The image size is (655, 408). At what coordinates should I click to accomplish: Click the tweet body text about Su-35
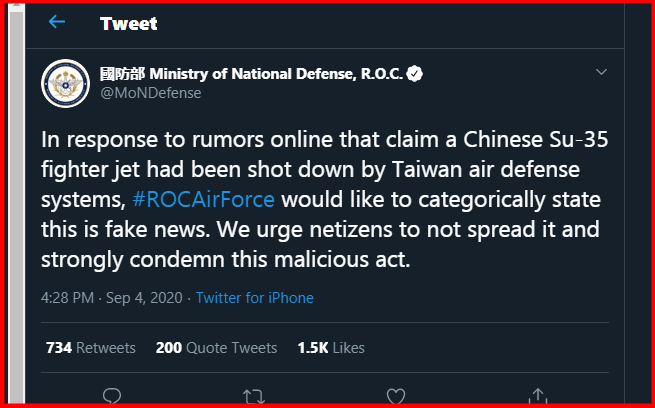(x=325, y=199)
